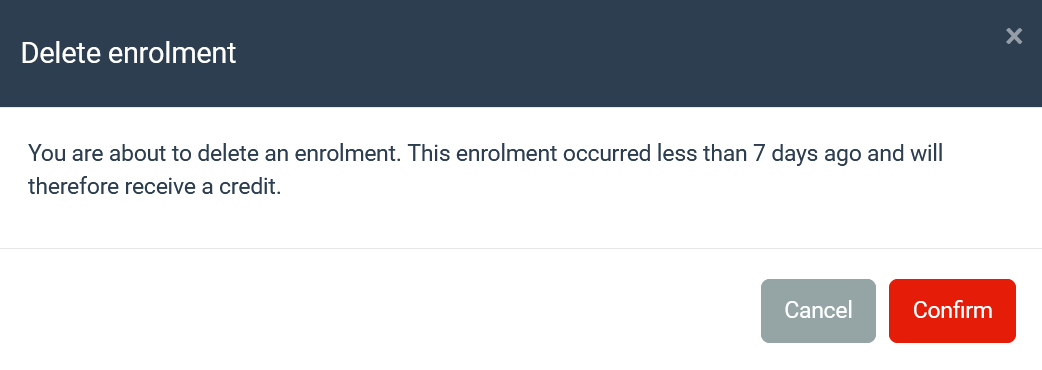Click the word 'enrolment' in the title
The image size is (1042, 370).
(x=172, y=53)
